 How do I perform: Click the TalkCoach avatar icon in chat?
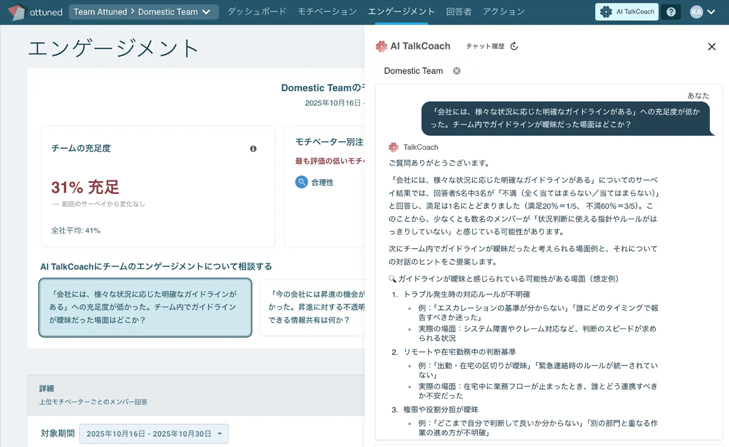click(394, 147)
